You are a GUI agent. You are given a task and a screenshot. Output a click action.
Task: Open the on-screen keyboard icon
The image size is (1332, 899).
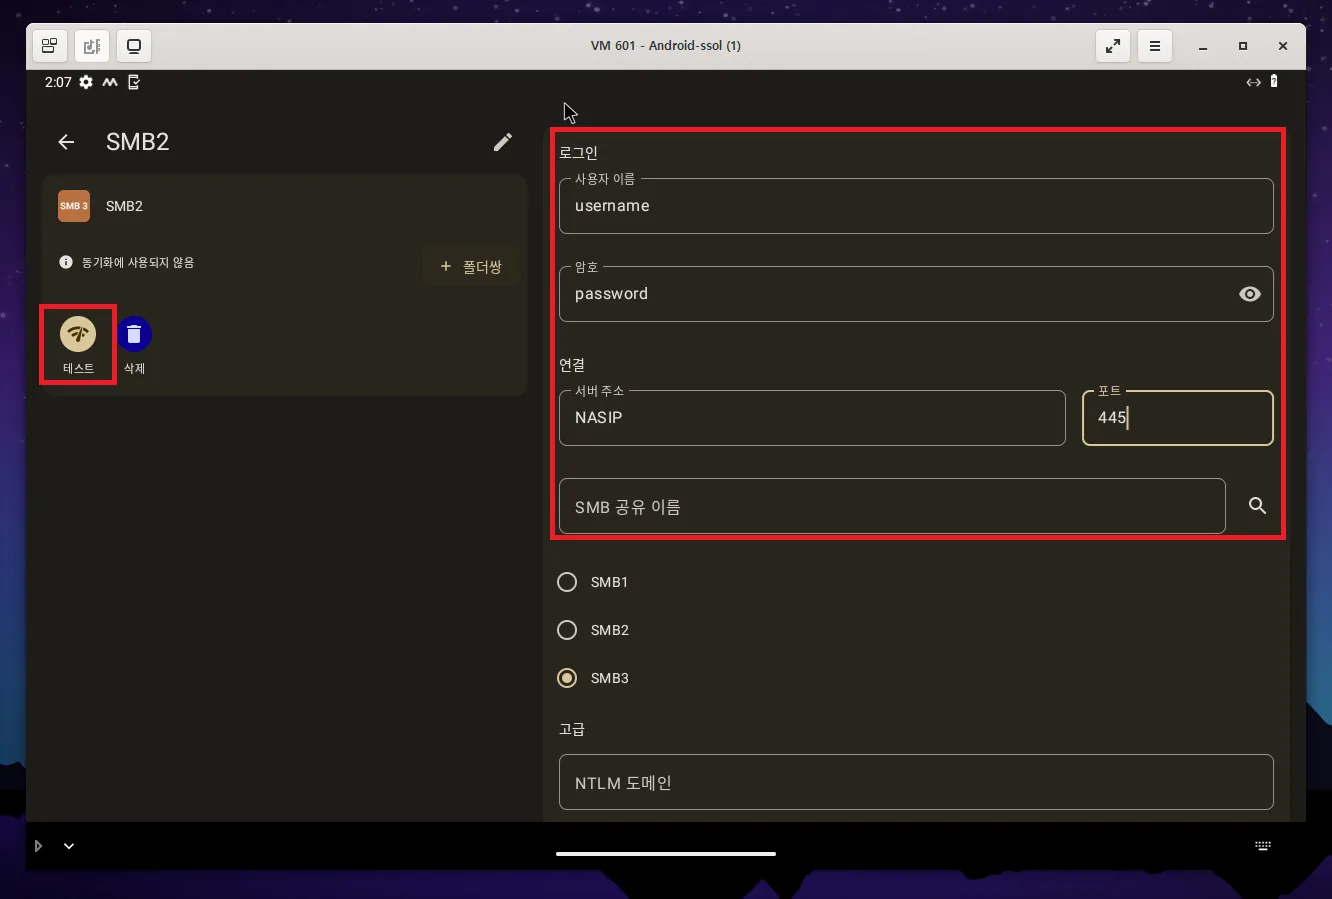pos(1262,845)
